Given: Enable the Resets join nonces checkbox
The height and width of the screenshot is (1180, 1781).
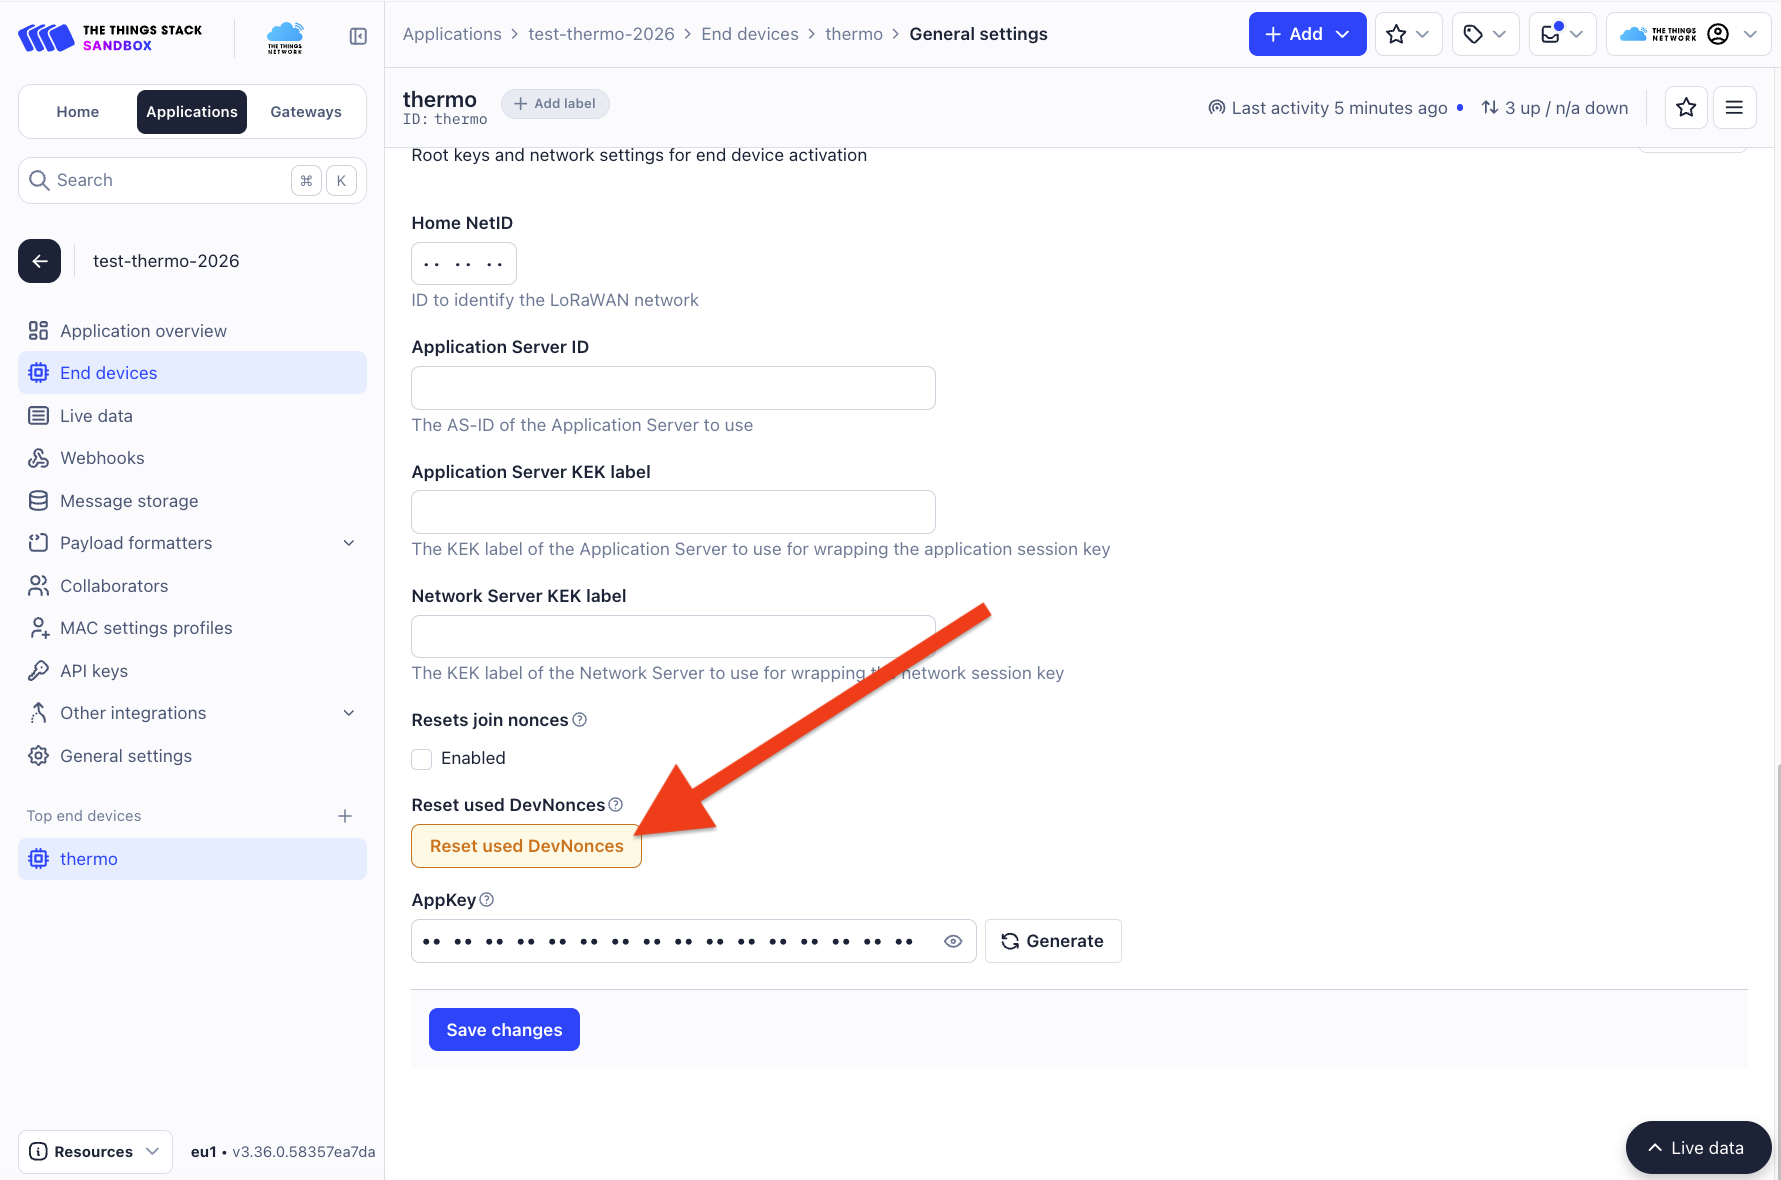Looking at the screenshot, I should pos(422,759).
